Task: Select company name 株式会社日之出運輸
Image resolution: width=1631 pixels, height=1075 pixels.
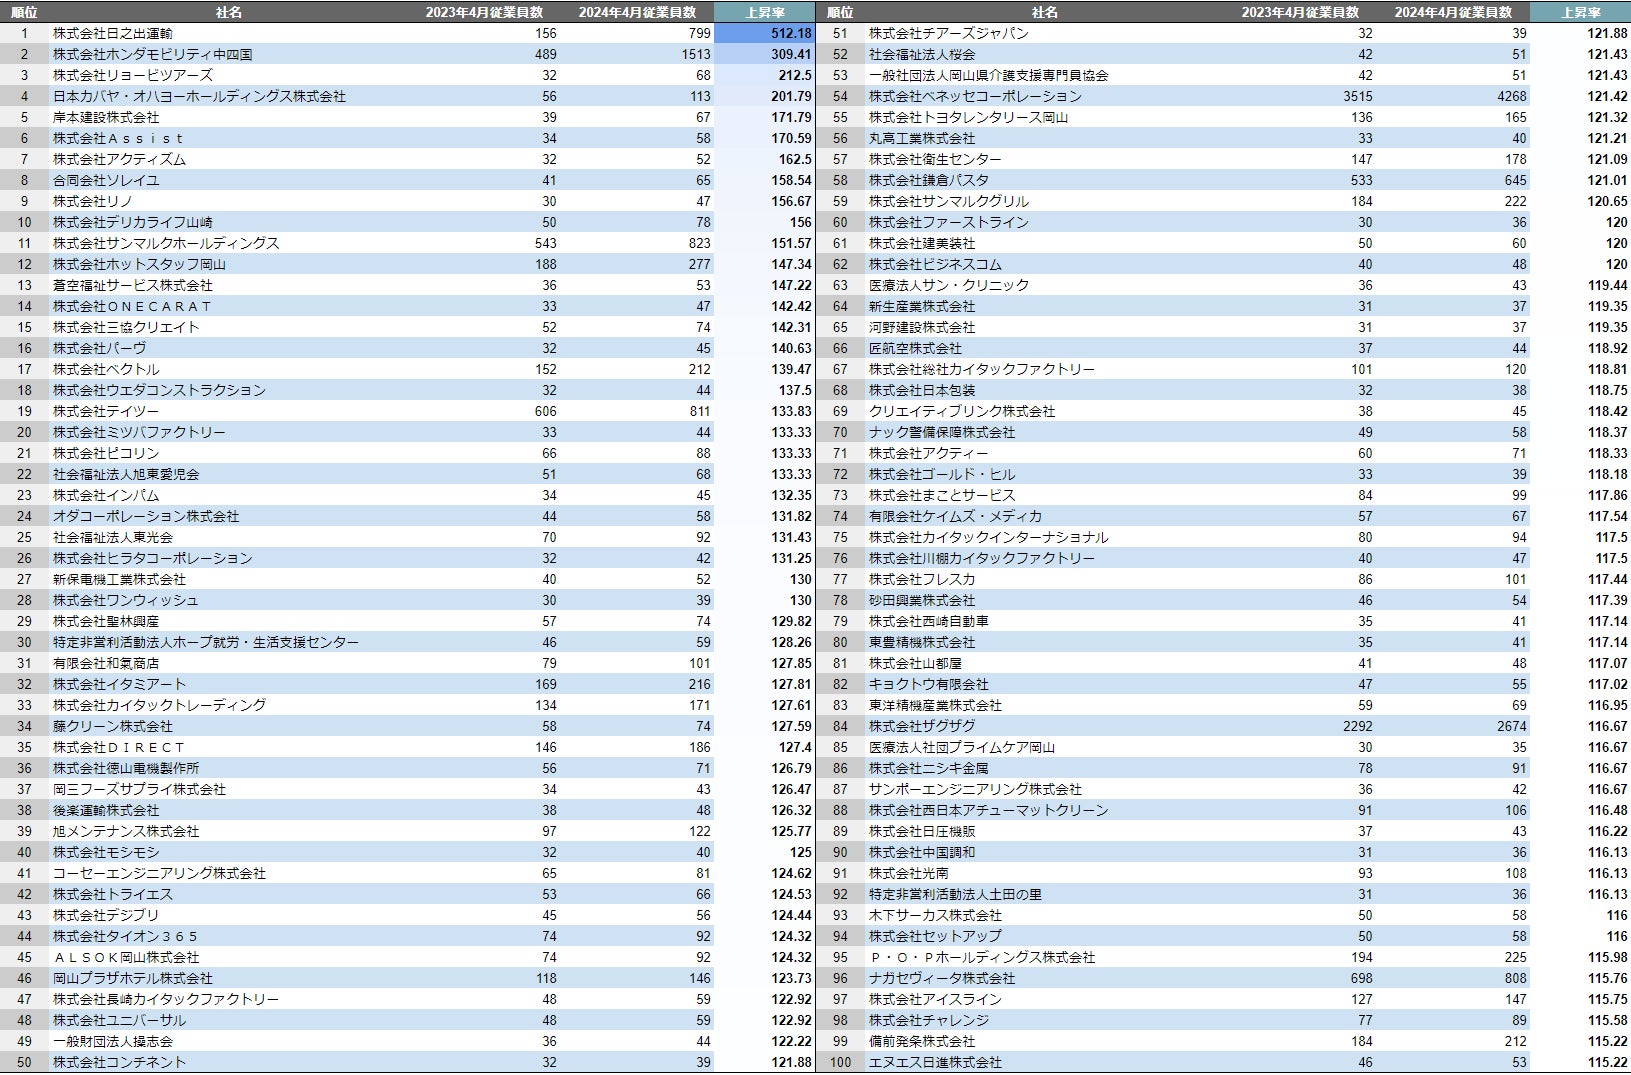Action: click(x=113, y=33)
